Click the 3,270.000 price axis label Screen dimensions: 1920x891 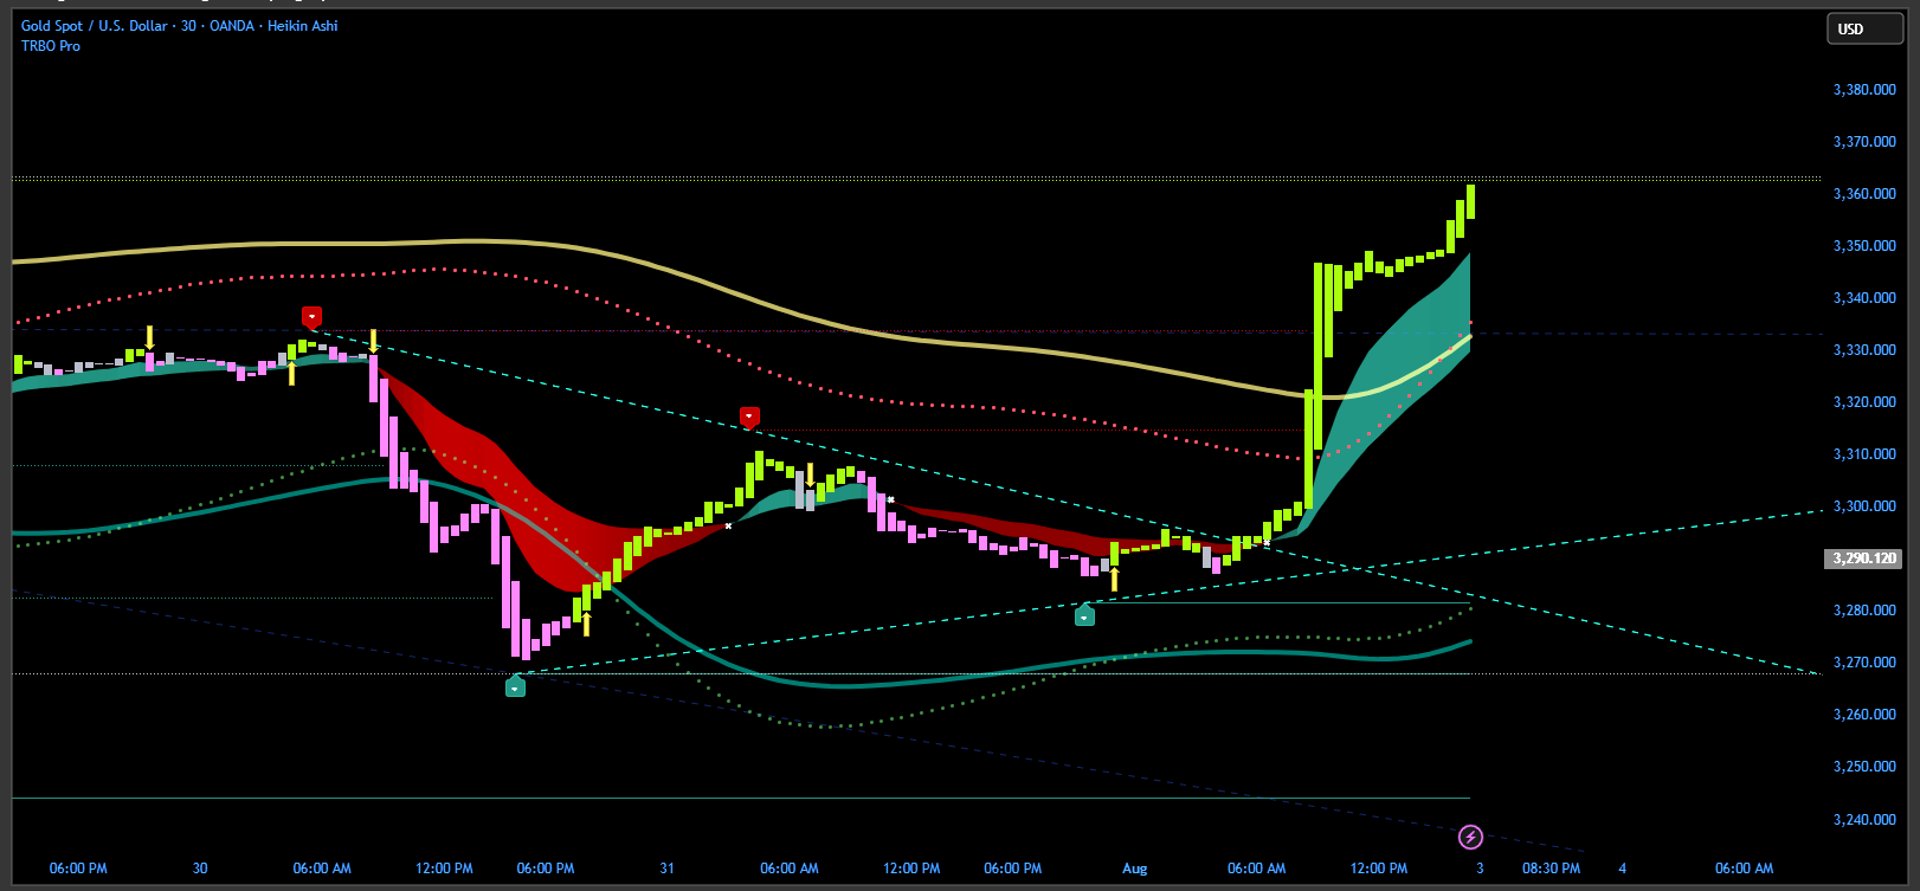1864,662
